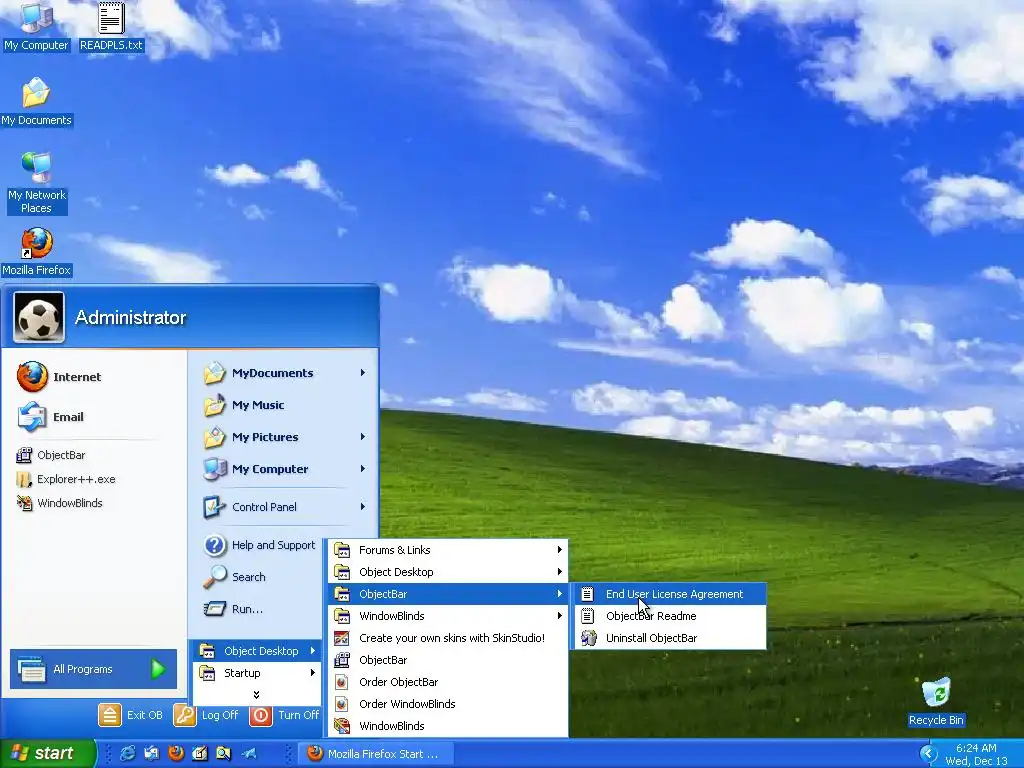This screenshot has width=1024, height=768.
Task: Expand Control Panel submenu arrow
Action: (x=362, y=507)
